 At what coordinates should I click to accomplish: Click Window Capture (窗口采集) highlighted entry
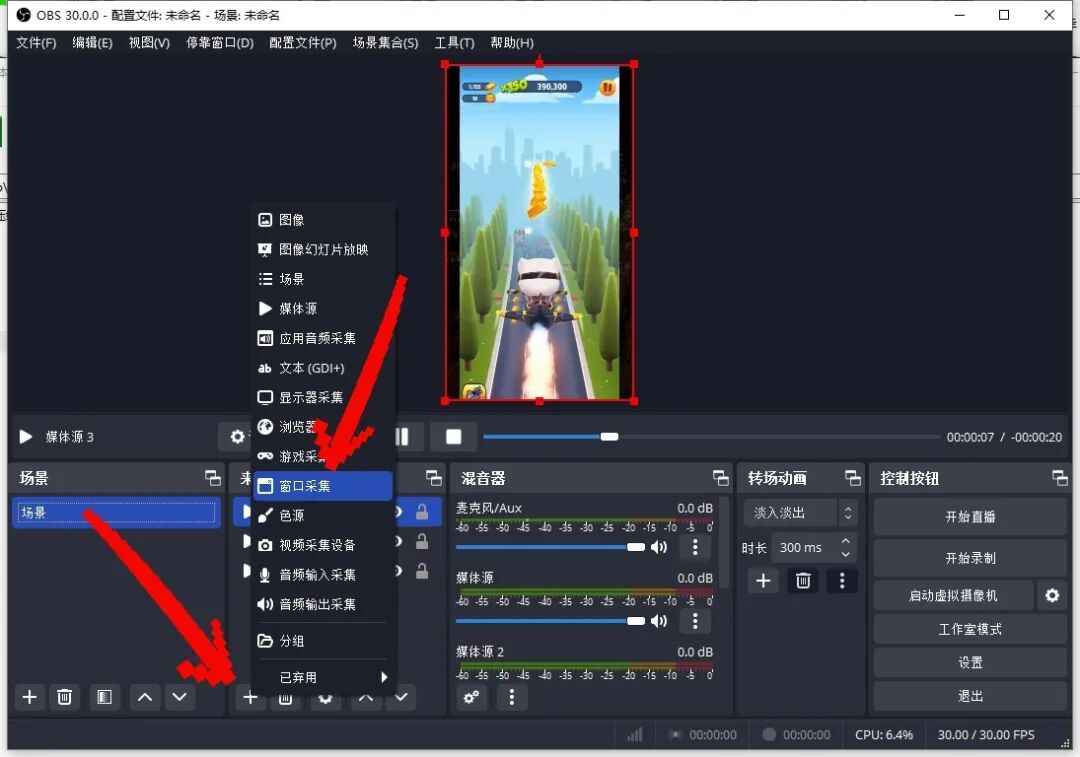(323, 486)
